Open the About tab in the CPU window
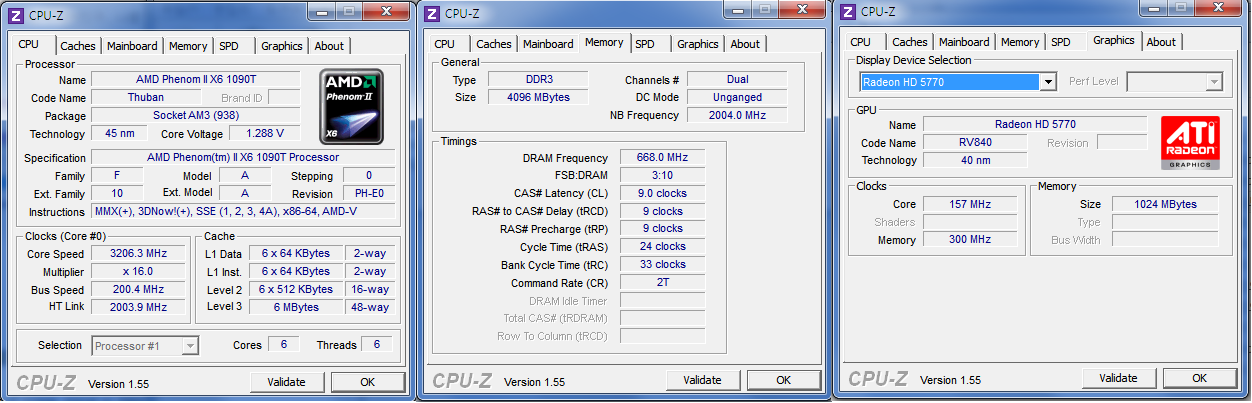 (329, 46)
